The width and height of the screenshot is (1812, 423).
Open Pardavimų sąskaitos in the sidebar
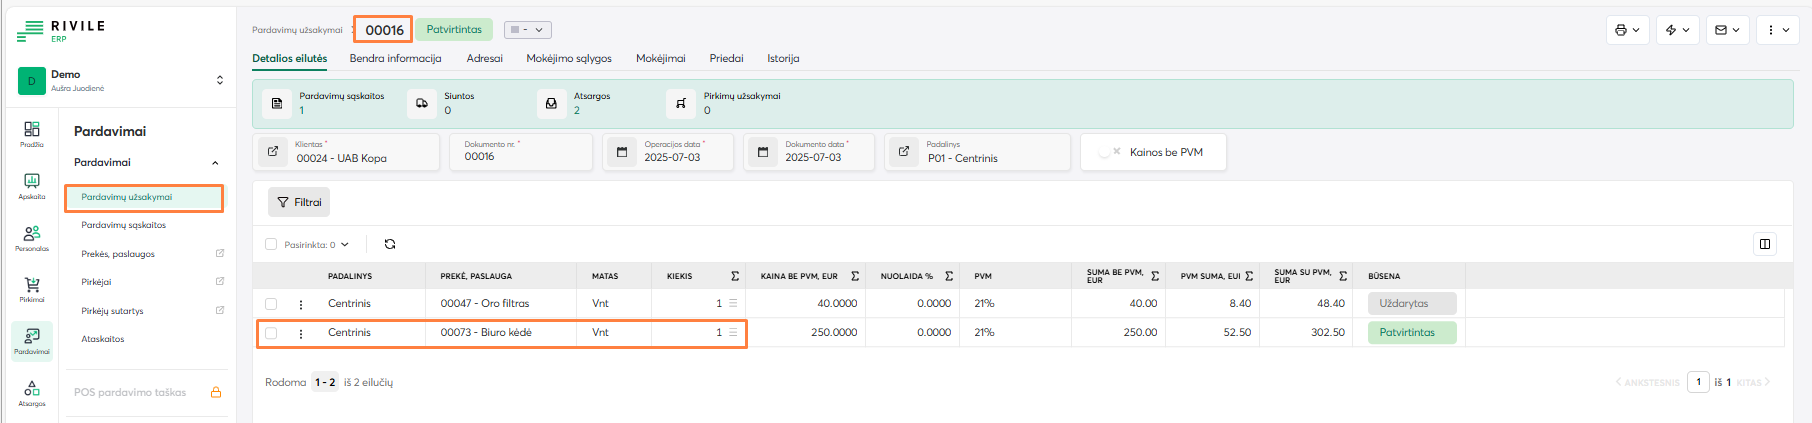click(124, 225)
